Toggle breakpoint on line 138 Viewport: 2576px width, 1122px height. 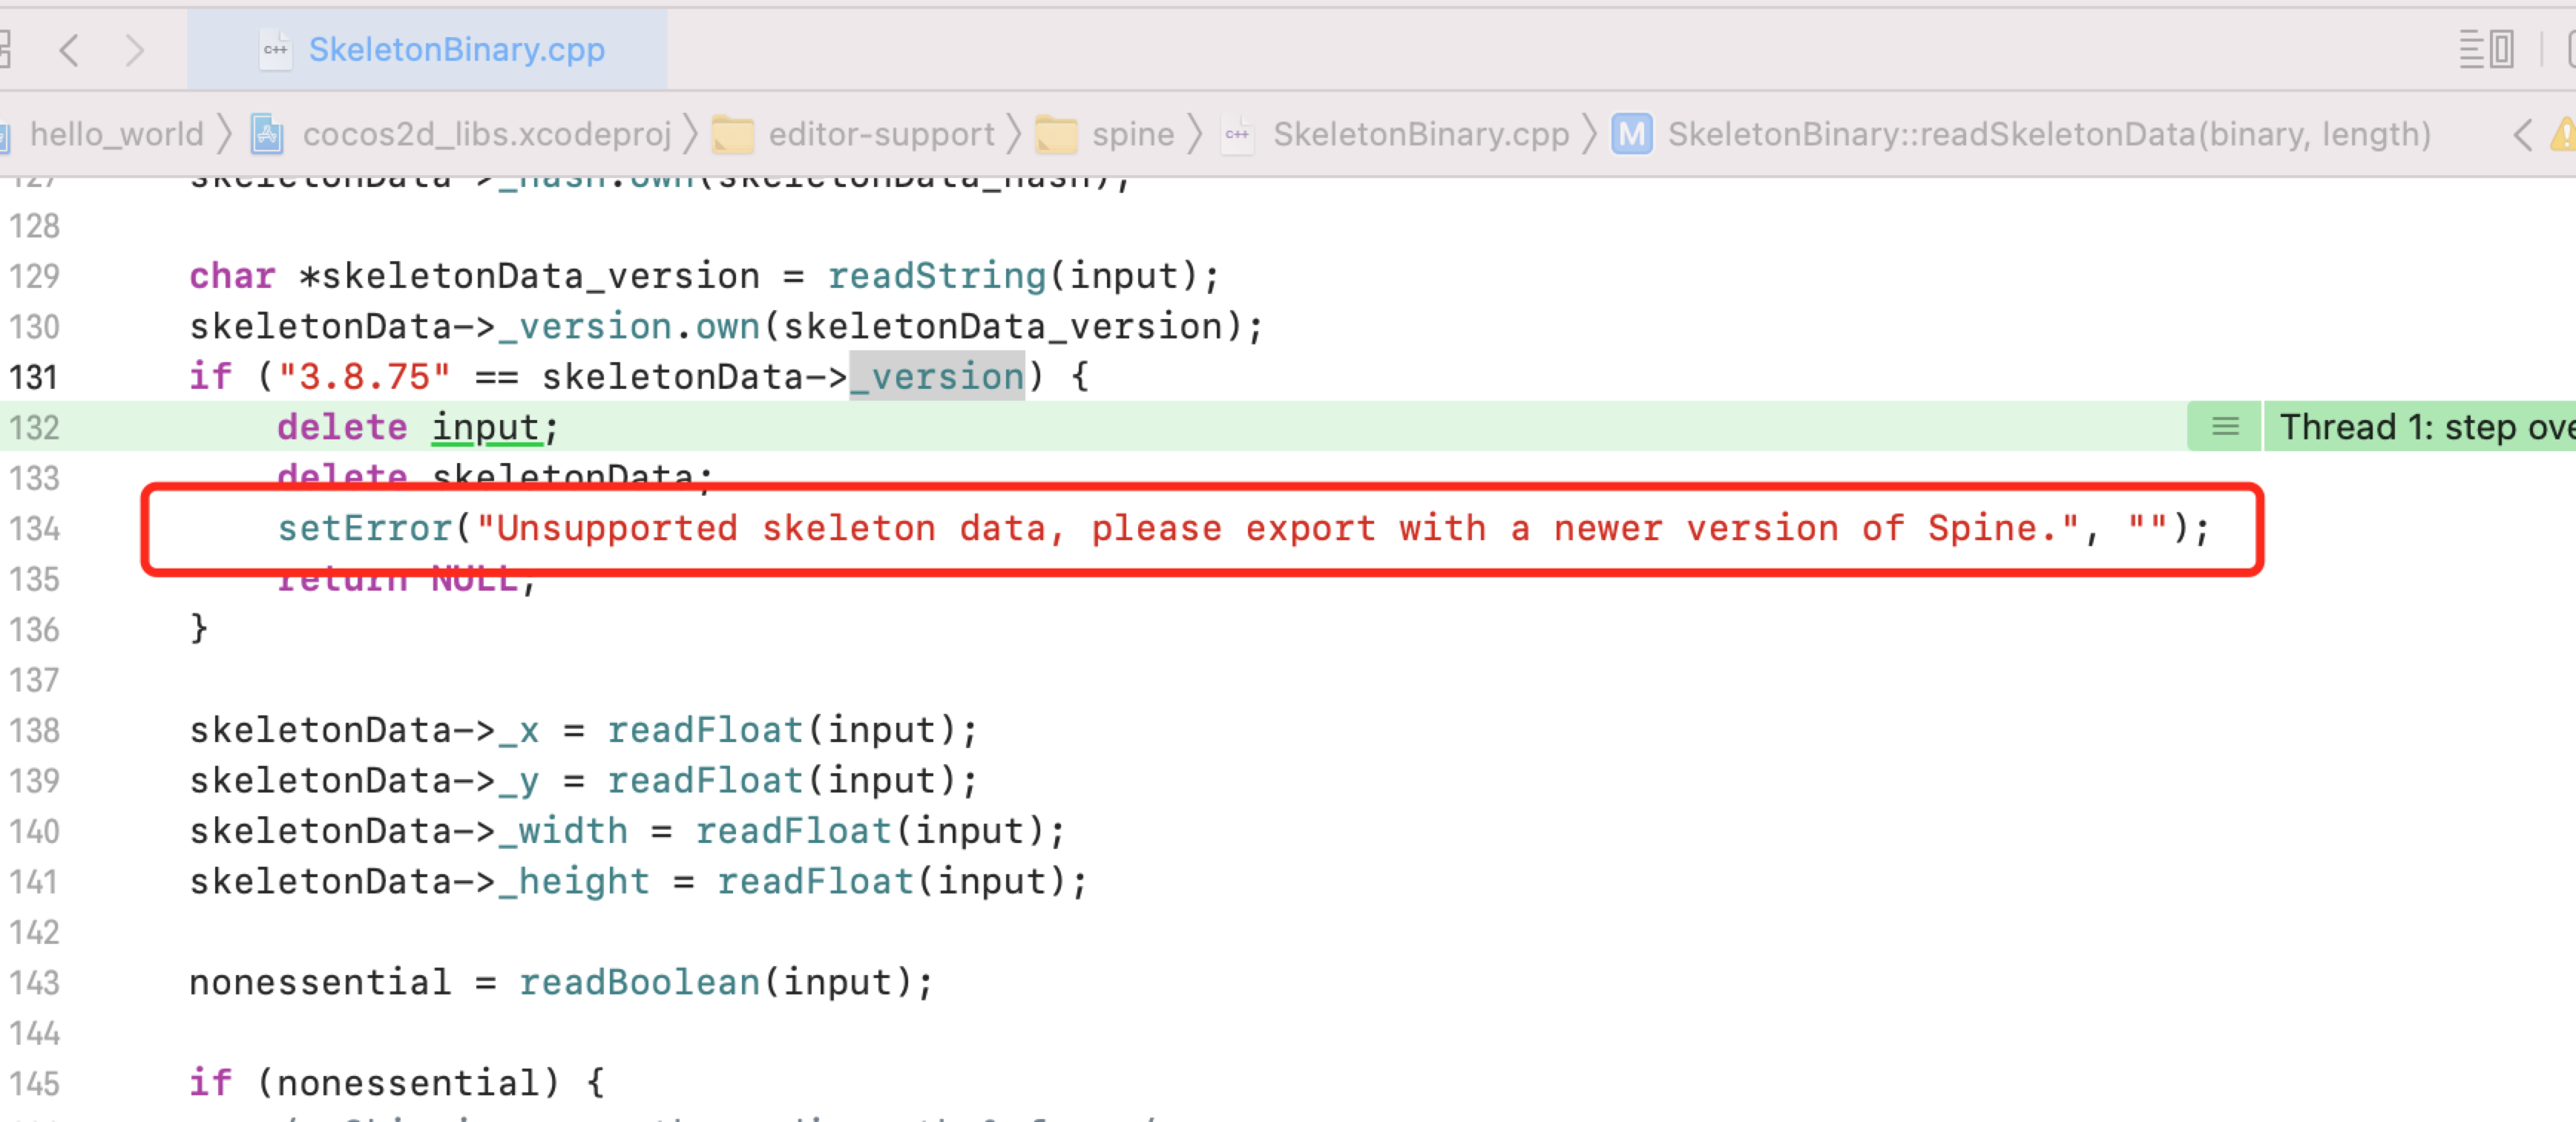(x=35, y=730)
